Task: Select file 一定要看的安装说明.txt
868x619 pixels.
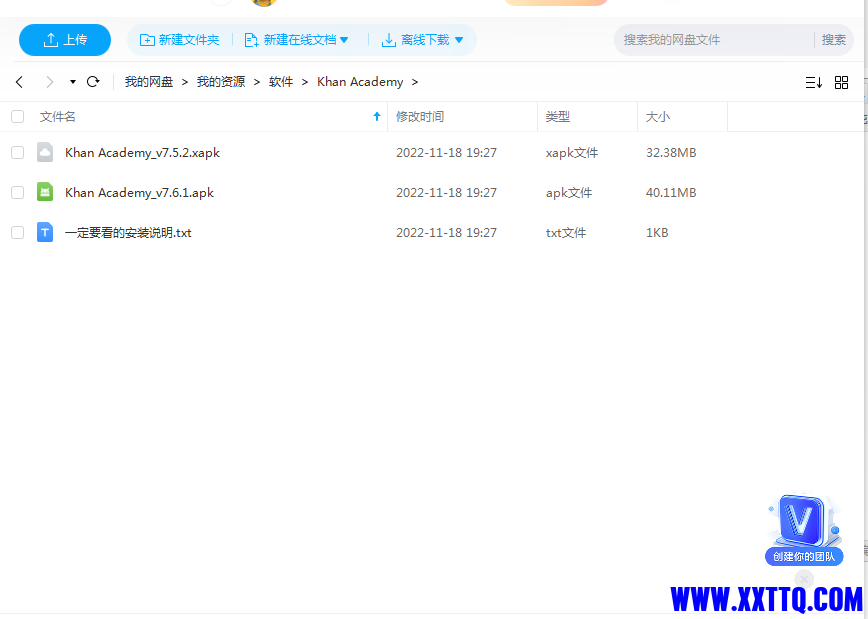Action: (128, 233)
